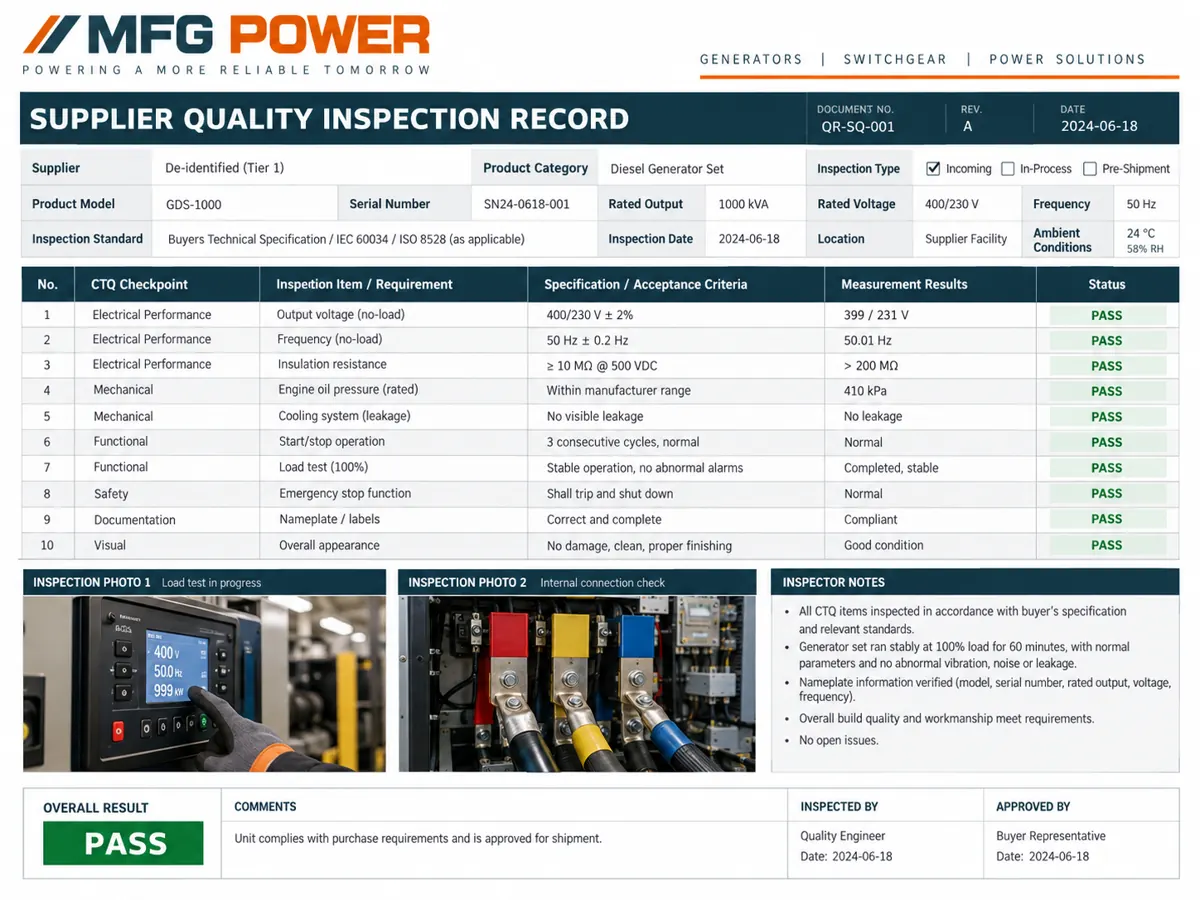Click result Completed, stable
This screenshot has width=1200, height=900.
point(890,468)
